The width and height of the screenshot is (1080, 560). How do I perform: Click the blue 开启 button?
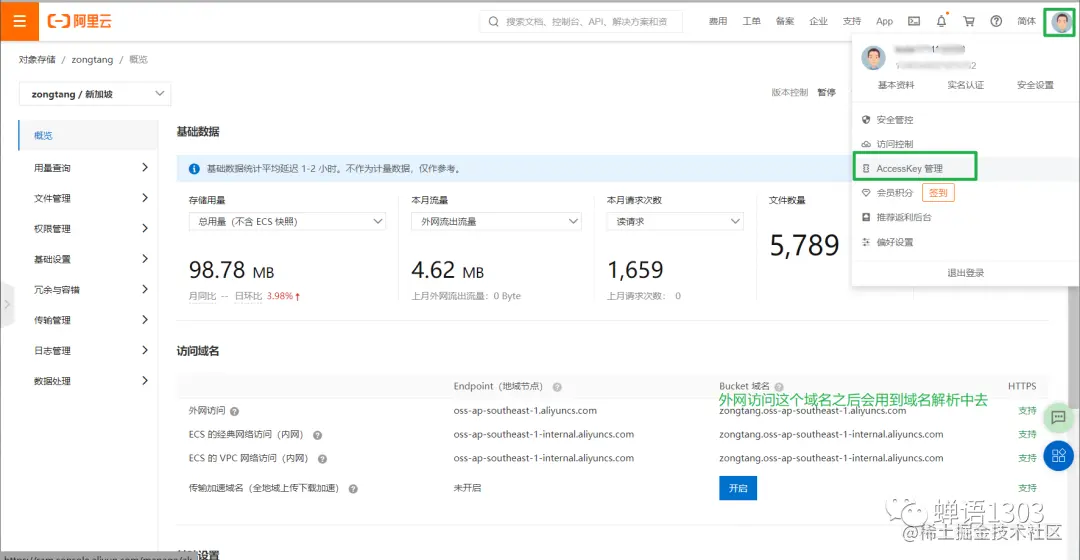click(738, 488)
